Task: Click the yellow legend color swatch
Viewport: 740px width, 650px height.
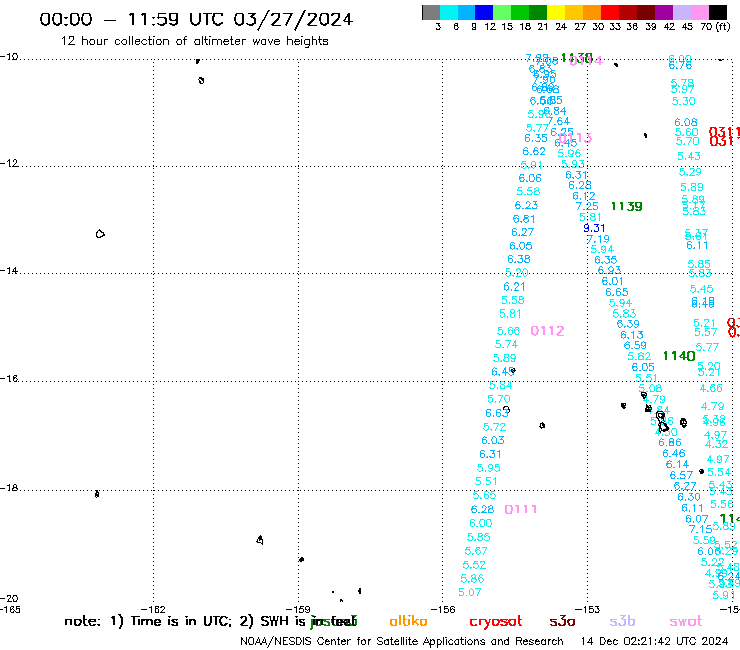Action: (x=556, y=12)
